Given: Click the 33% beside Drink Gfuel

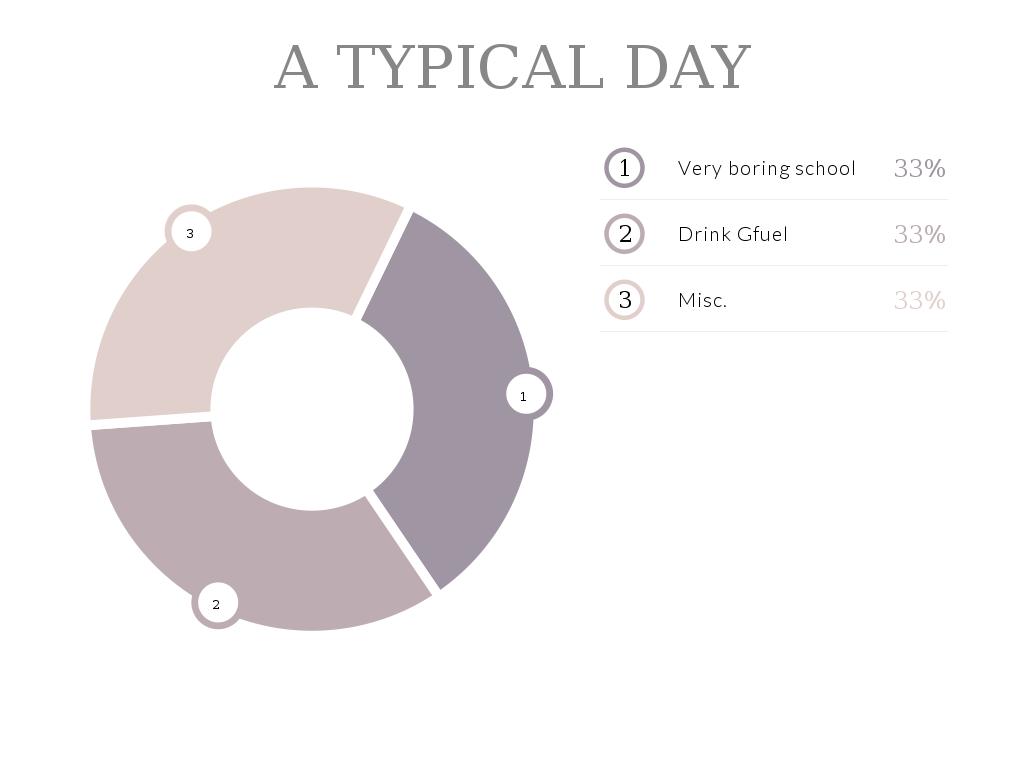Looking at the screenshot, I should 919,234.
